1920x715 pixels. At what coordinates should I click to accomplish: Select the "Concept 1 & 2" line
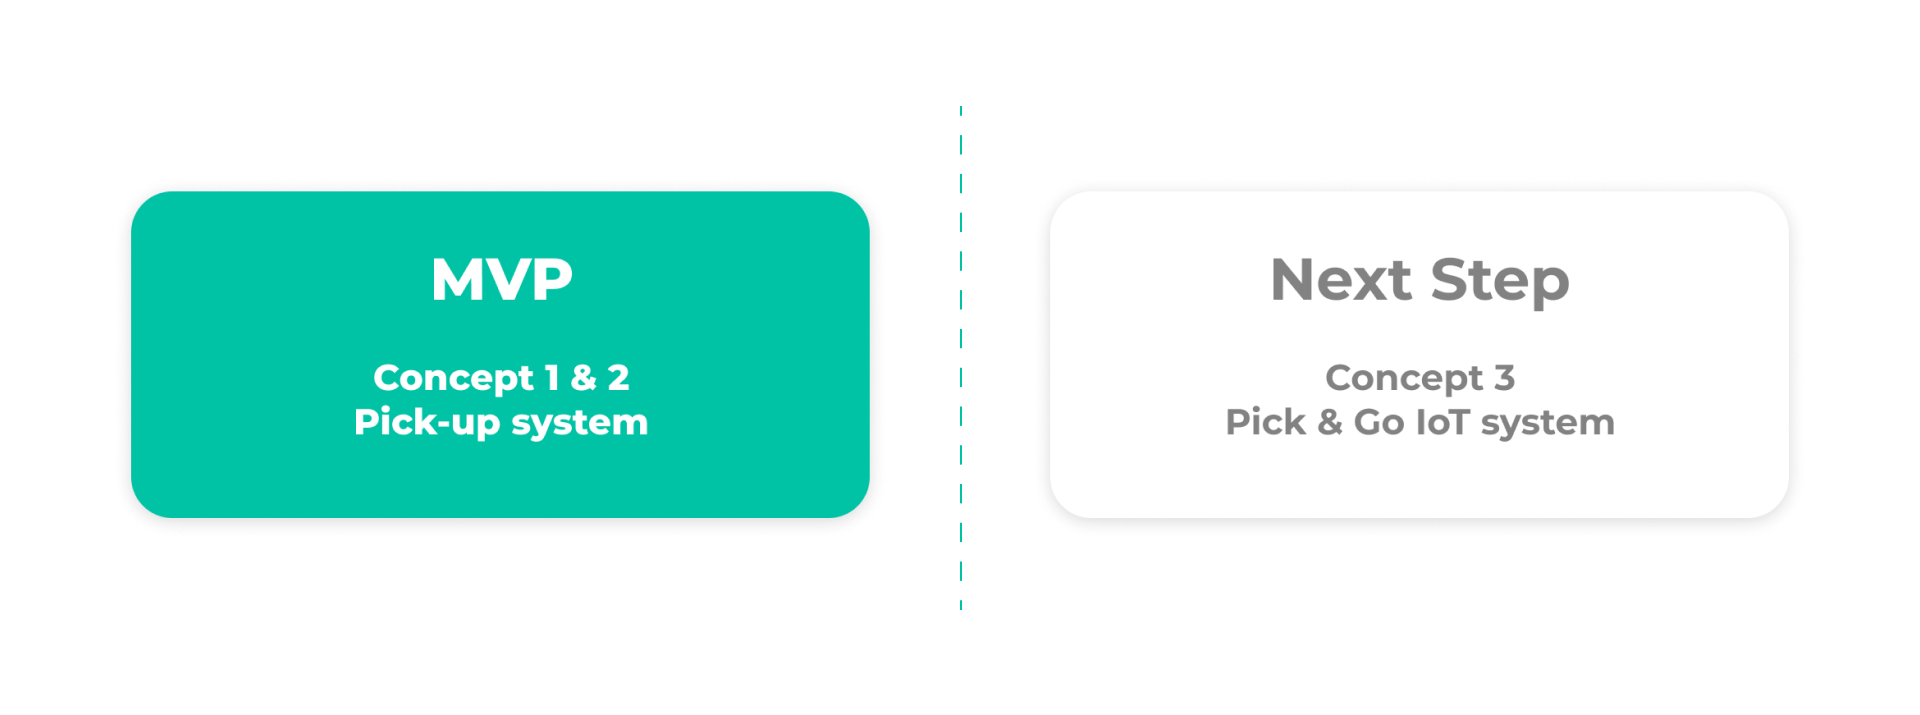point(501,378)
